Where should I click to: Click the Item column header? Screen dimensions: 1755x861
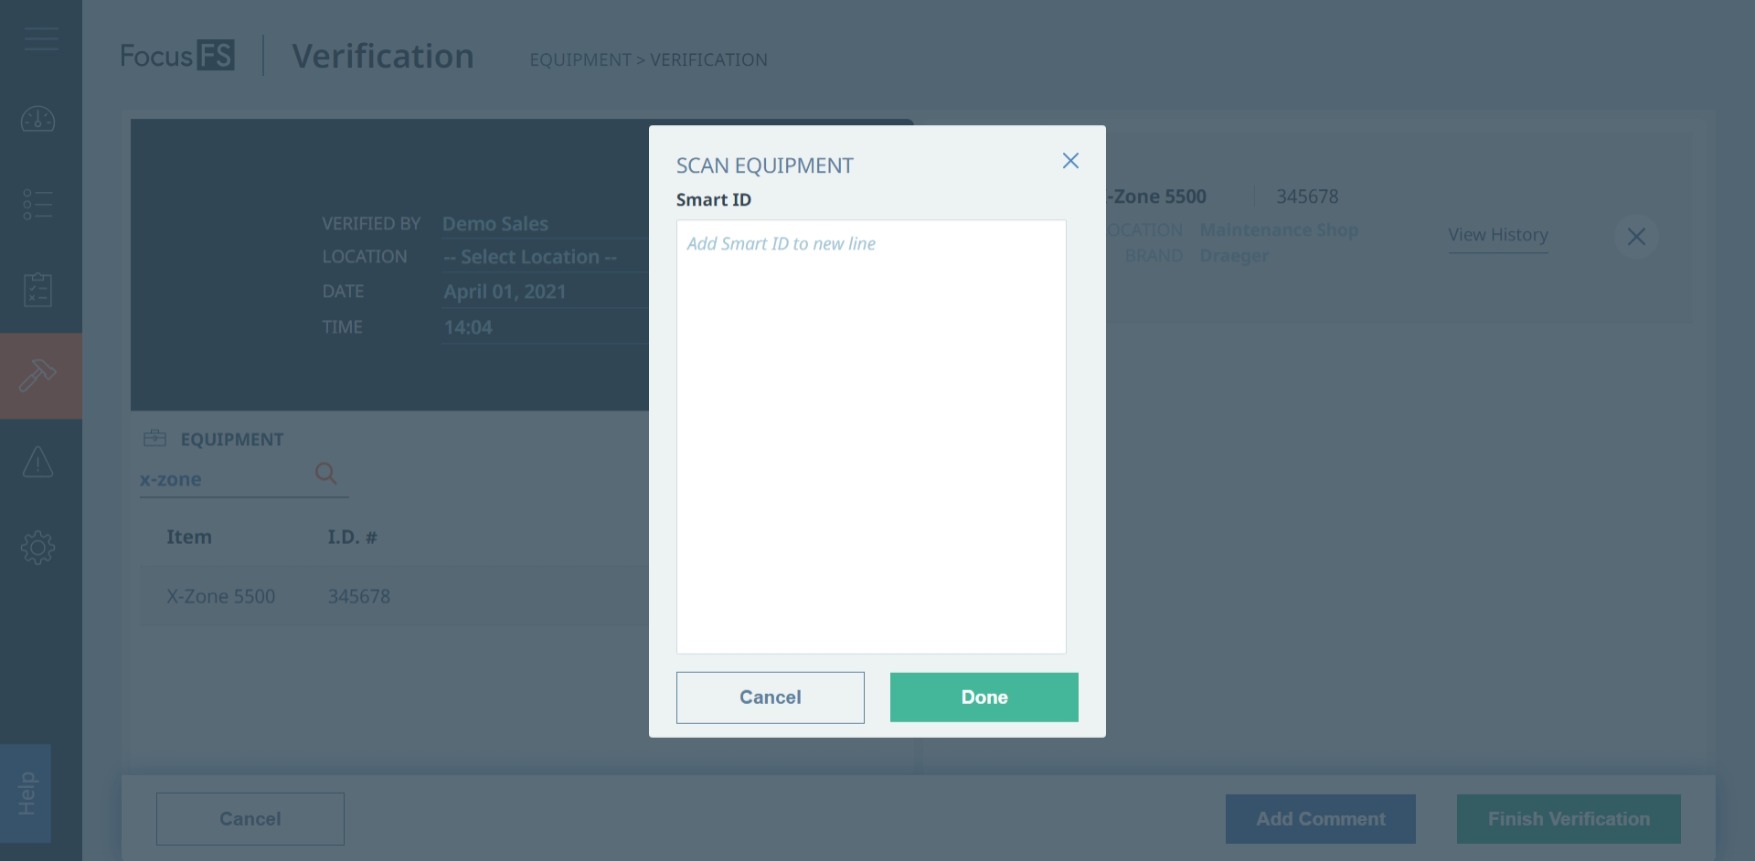189,537
